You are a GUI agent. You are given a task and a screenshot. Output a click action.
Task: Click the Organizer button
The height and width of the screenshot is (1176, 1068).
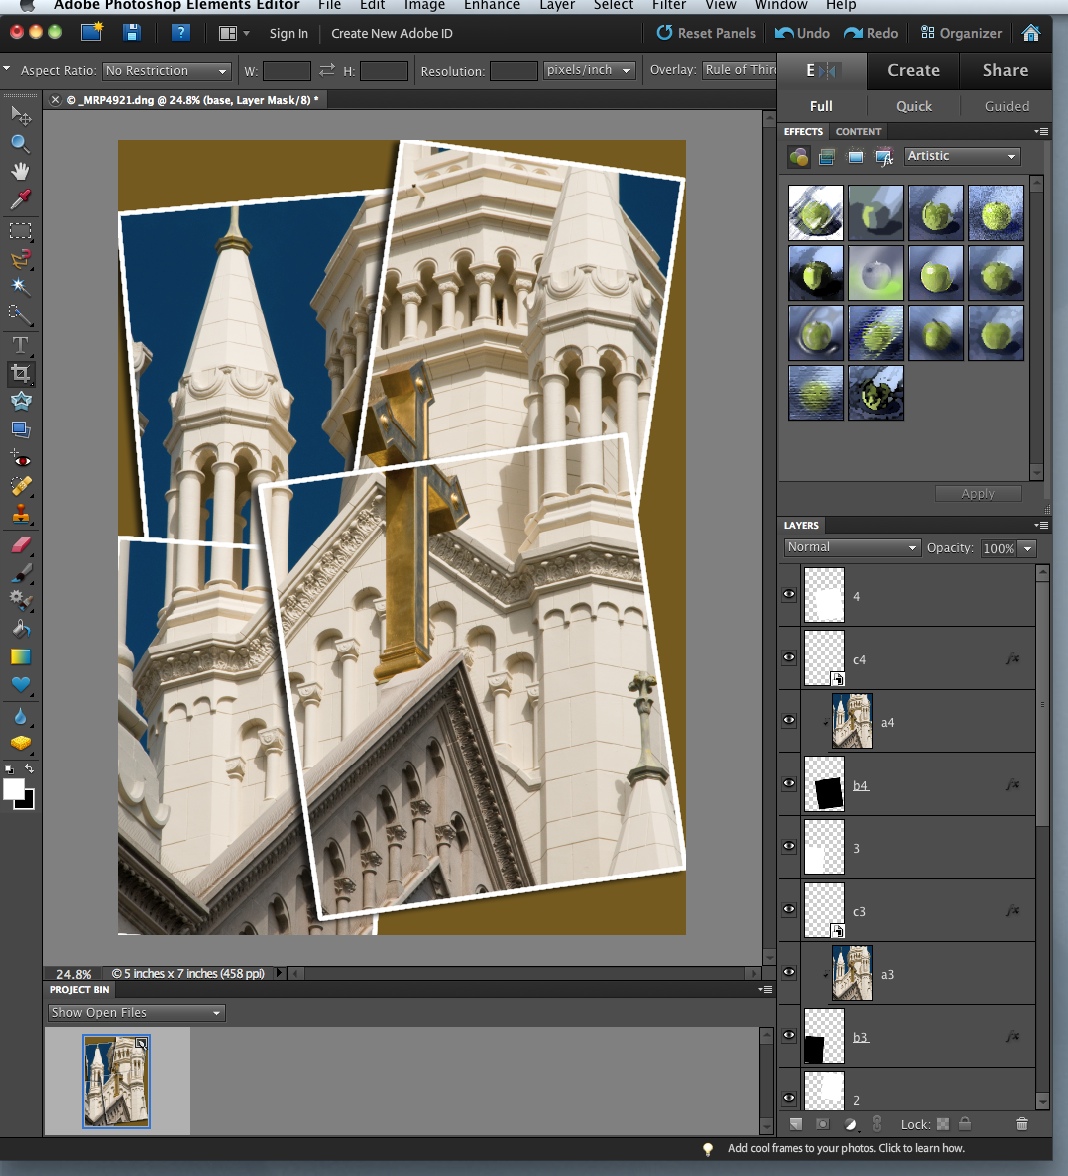[x=960, y=33]
